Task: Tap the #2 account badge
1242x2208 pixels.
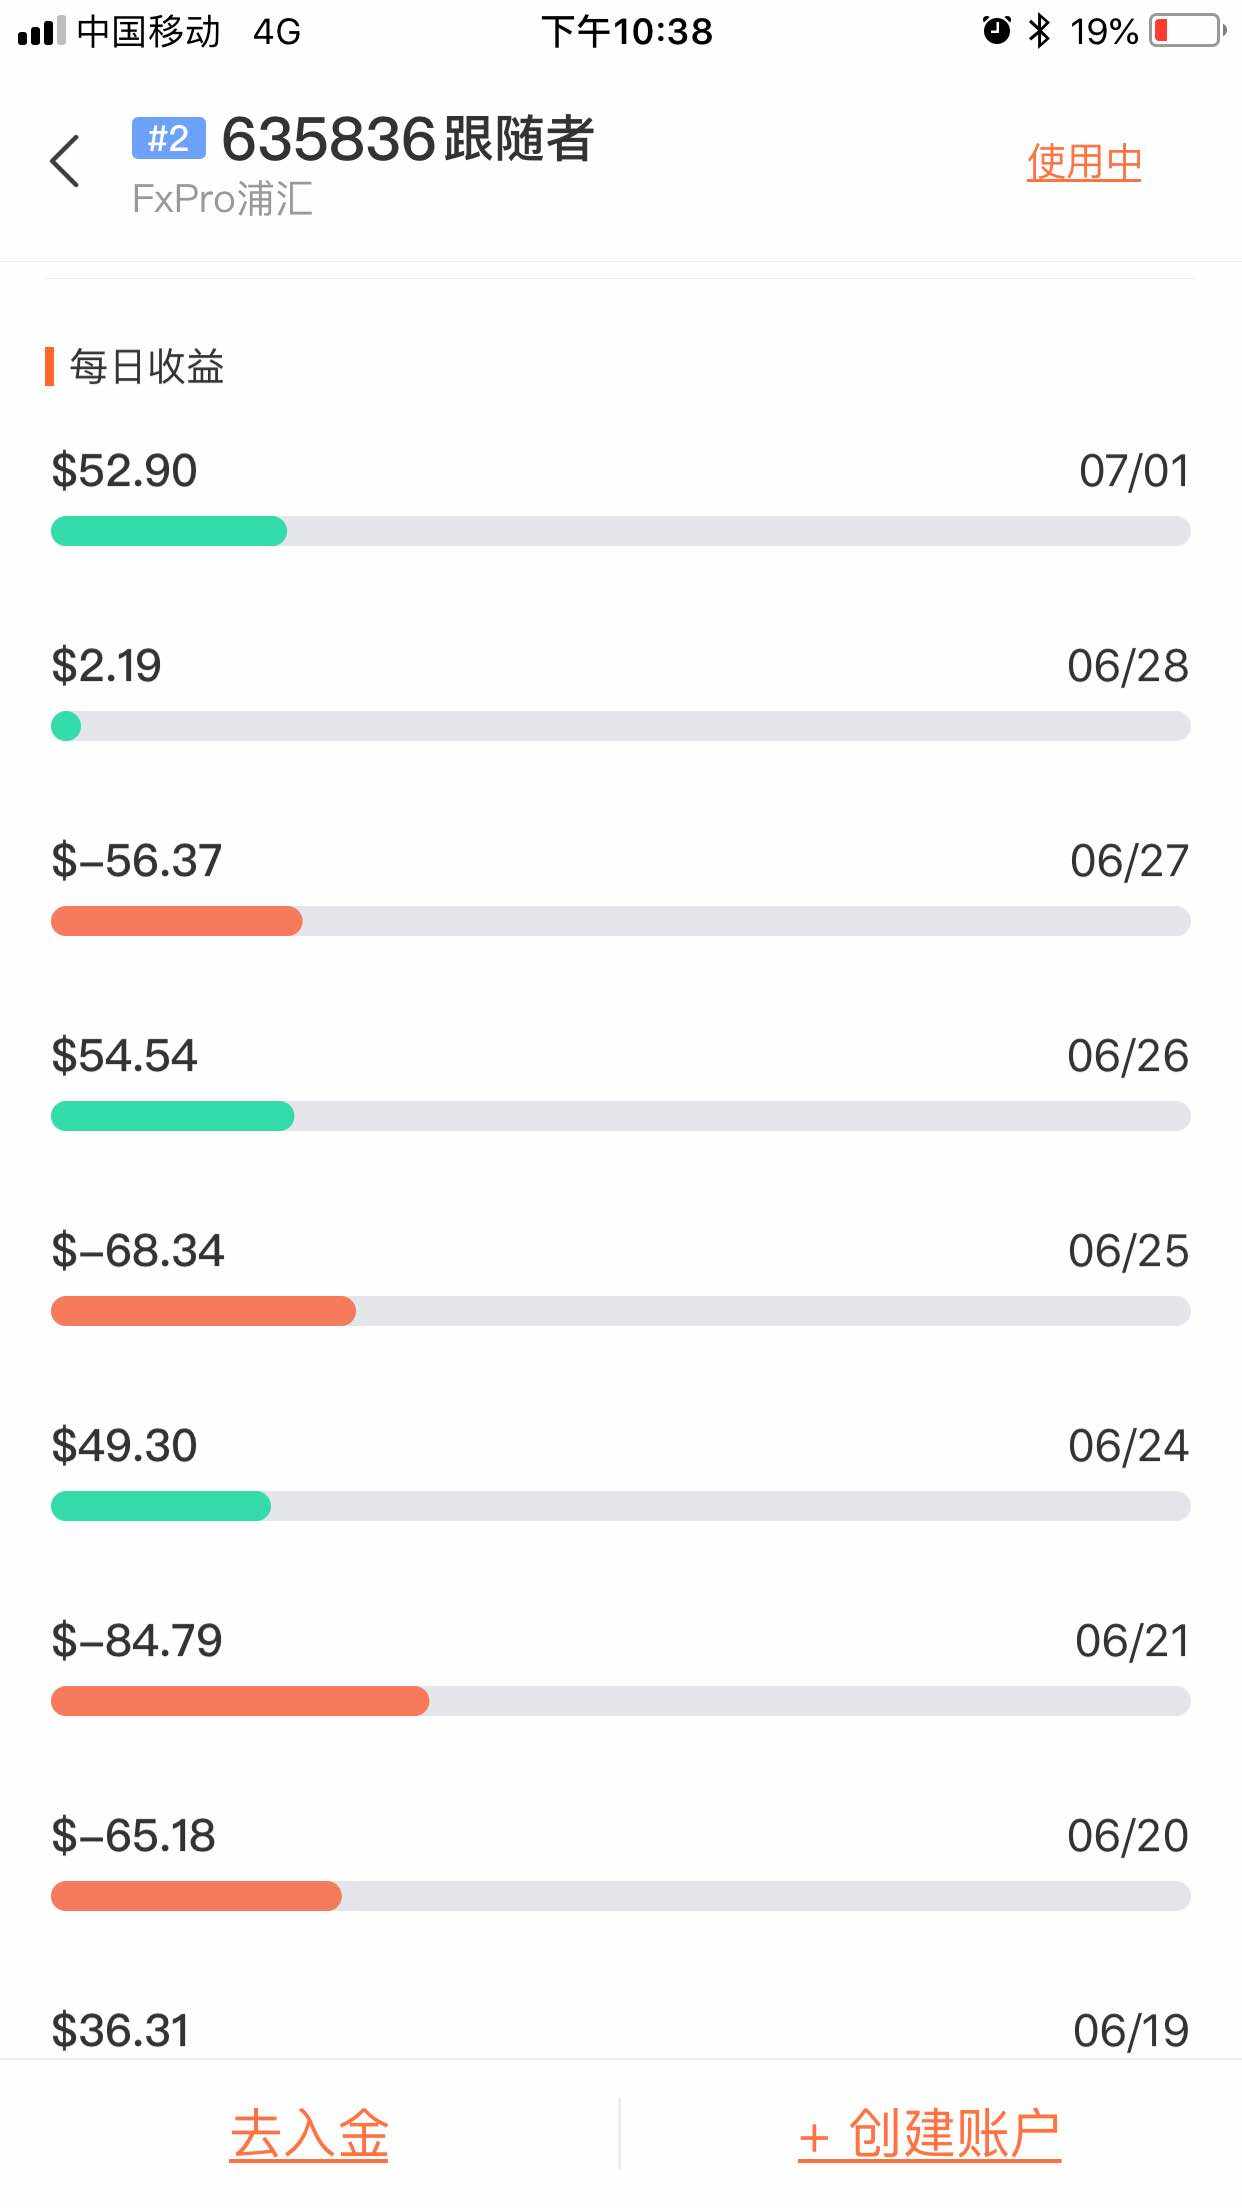Action: 169,138
